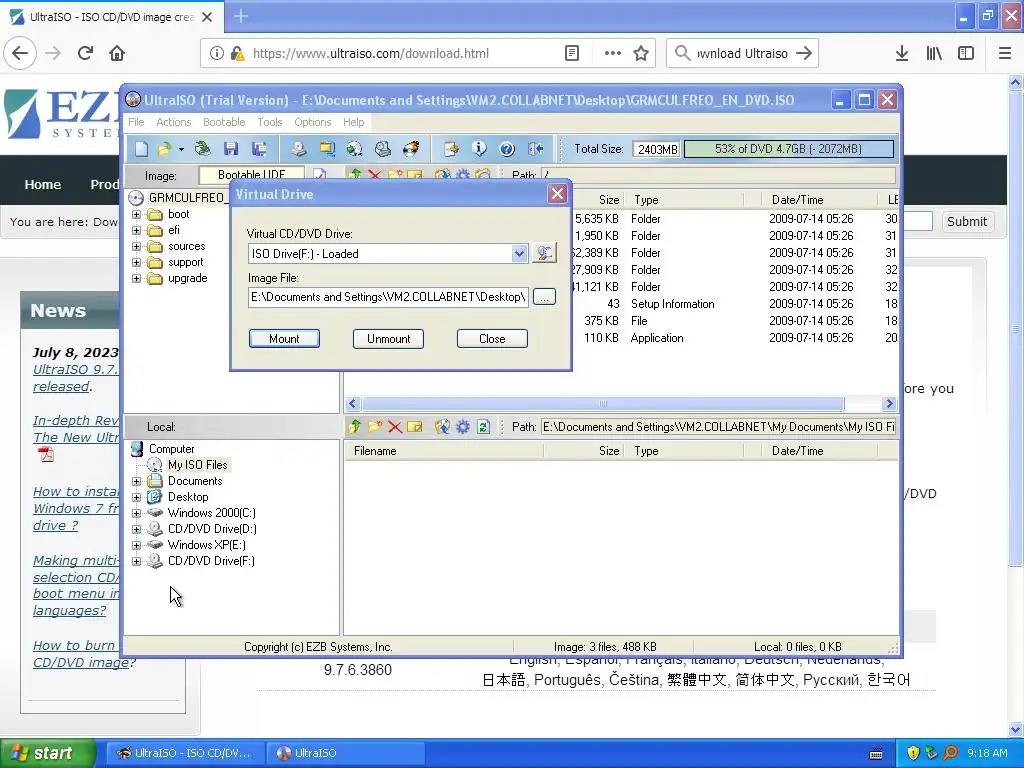Click Close button in Virtual Drive dialog
The height and width of the screenshot is (768, 1024).
pos(492,338)
